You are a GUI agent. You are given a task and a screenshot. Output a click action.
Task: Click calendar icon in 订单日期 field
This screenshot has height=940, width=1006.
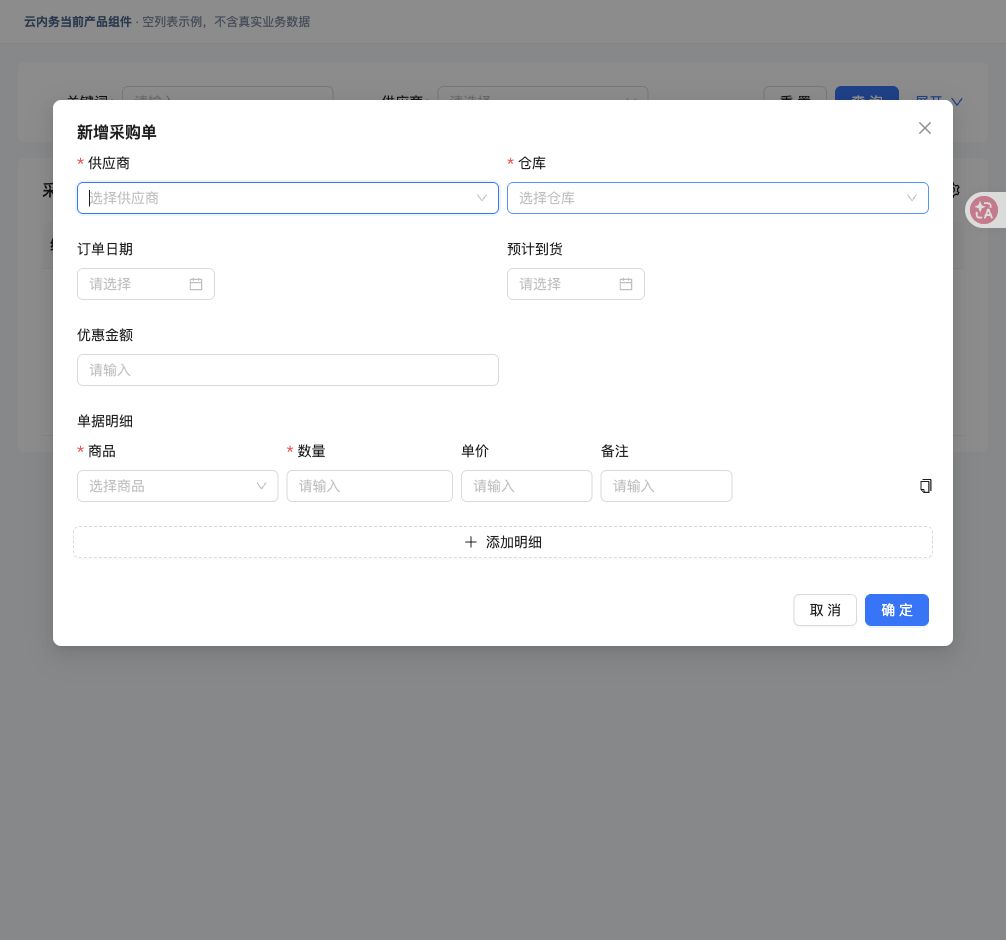click(x=196, y=284)
